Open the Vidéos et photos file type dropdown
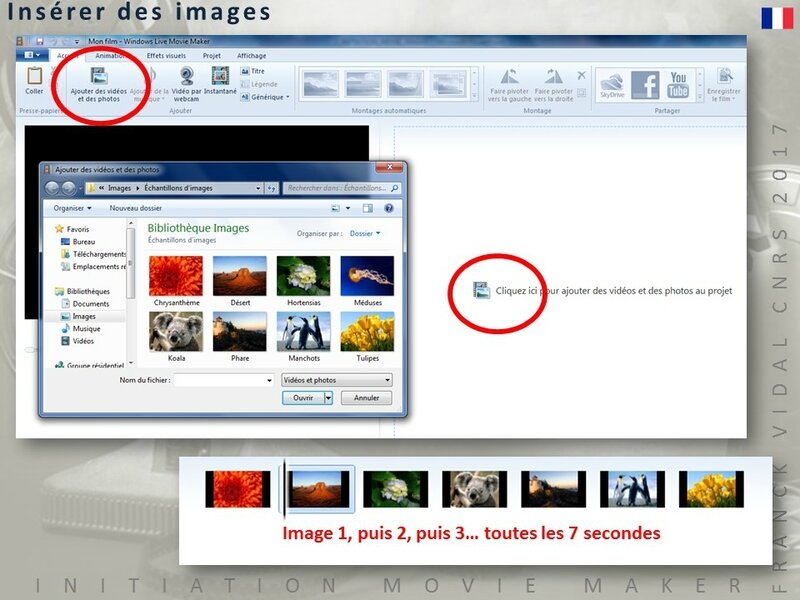 tap(336, 380)
